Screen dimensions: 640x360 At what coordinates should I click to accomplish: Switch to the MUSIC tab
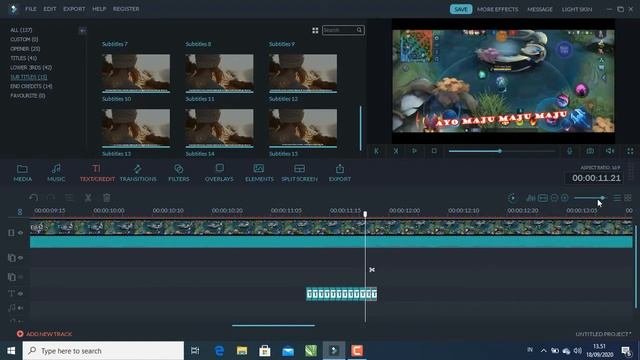[56, 173]
